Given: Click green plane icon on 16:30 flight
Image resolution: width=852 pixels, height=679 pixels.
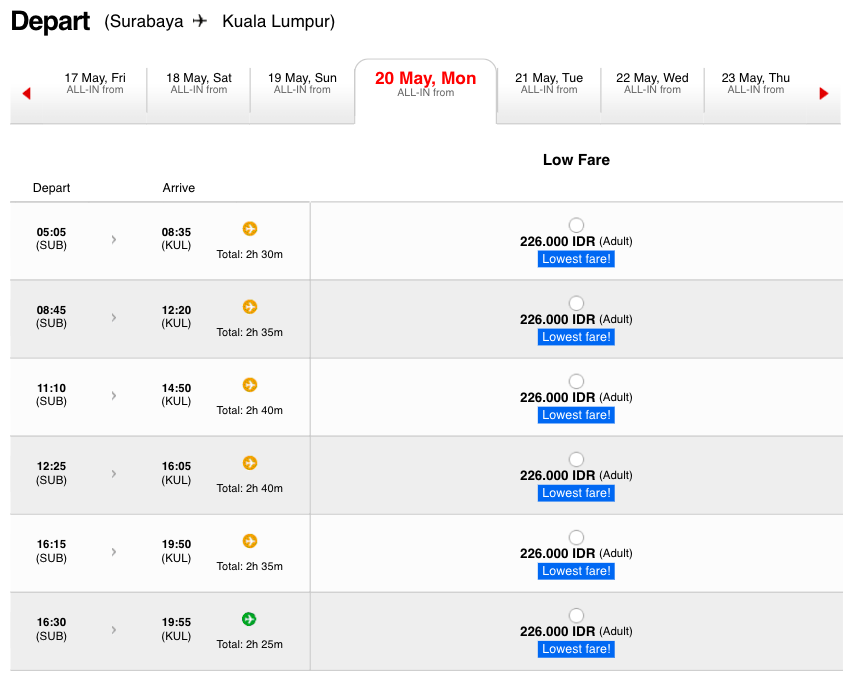Looking at the screenshot, I should click(x=250, y=619).
